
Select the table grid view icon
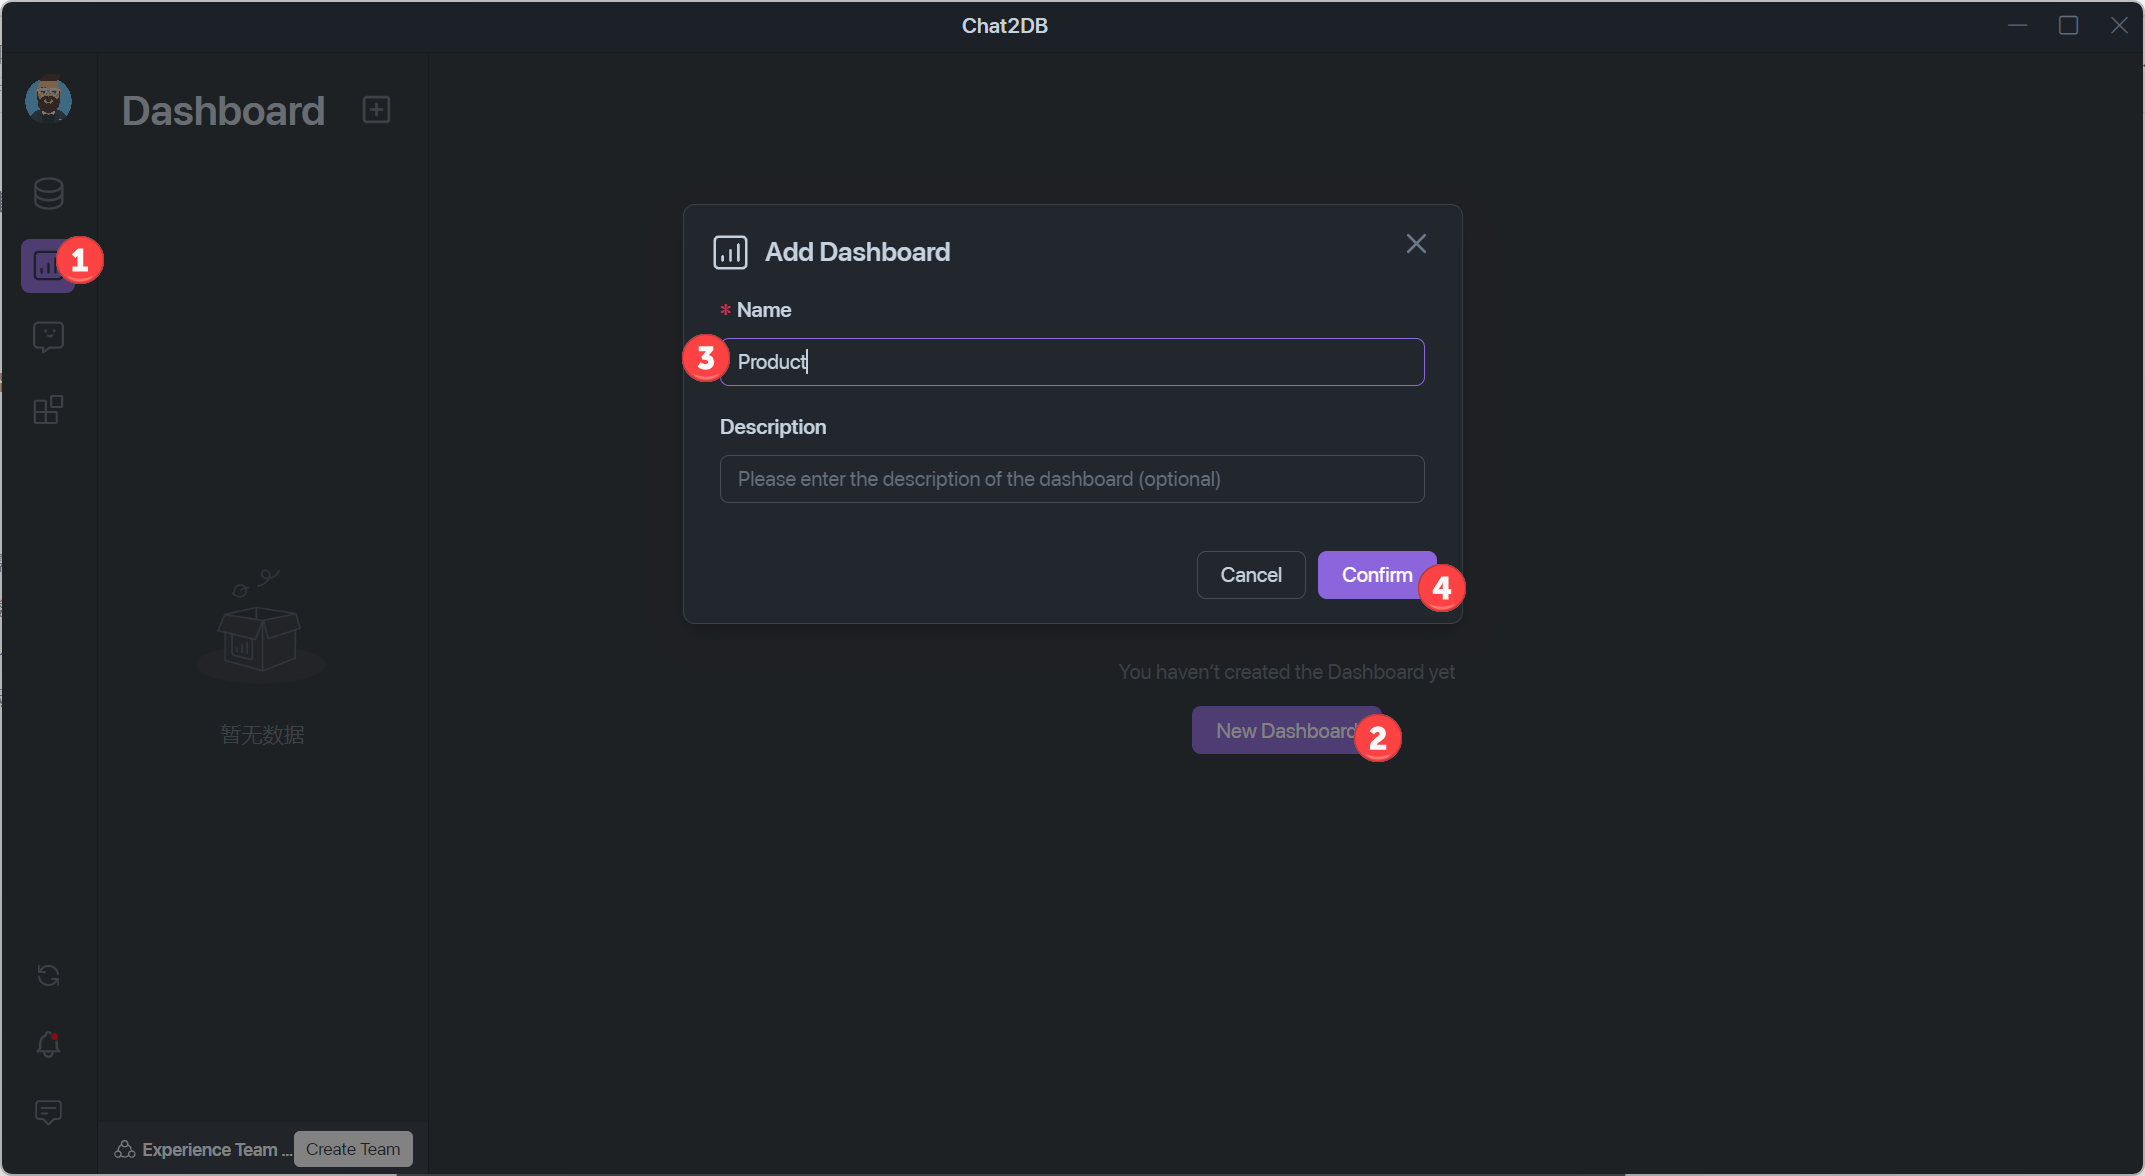coord(48,408)
